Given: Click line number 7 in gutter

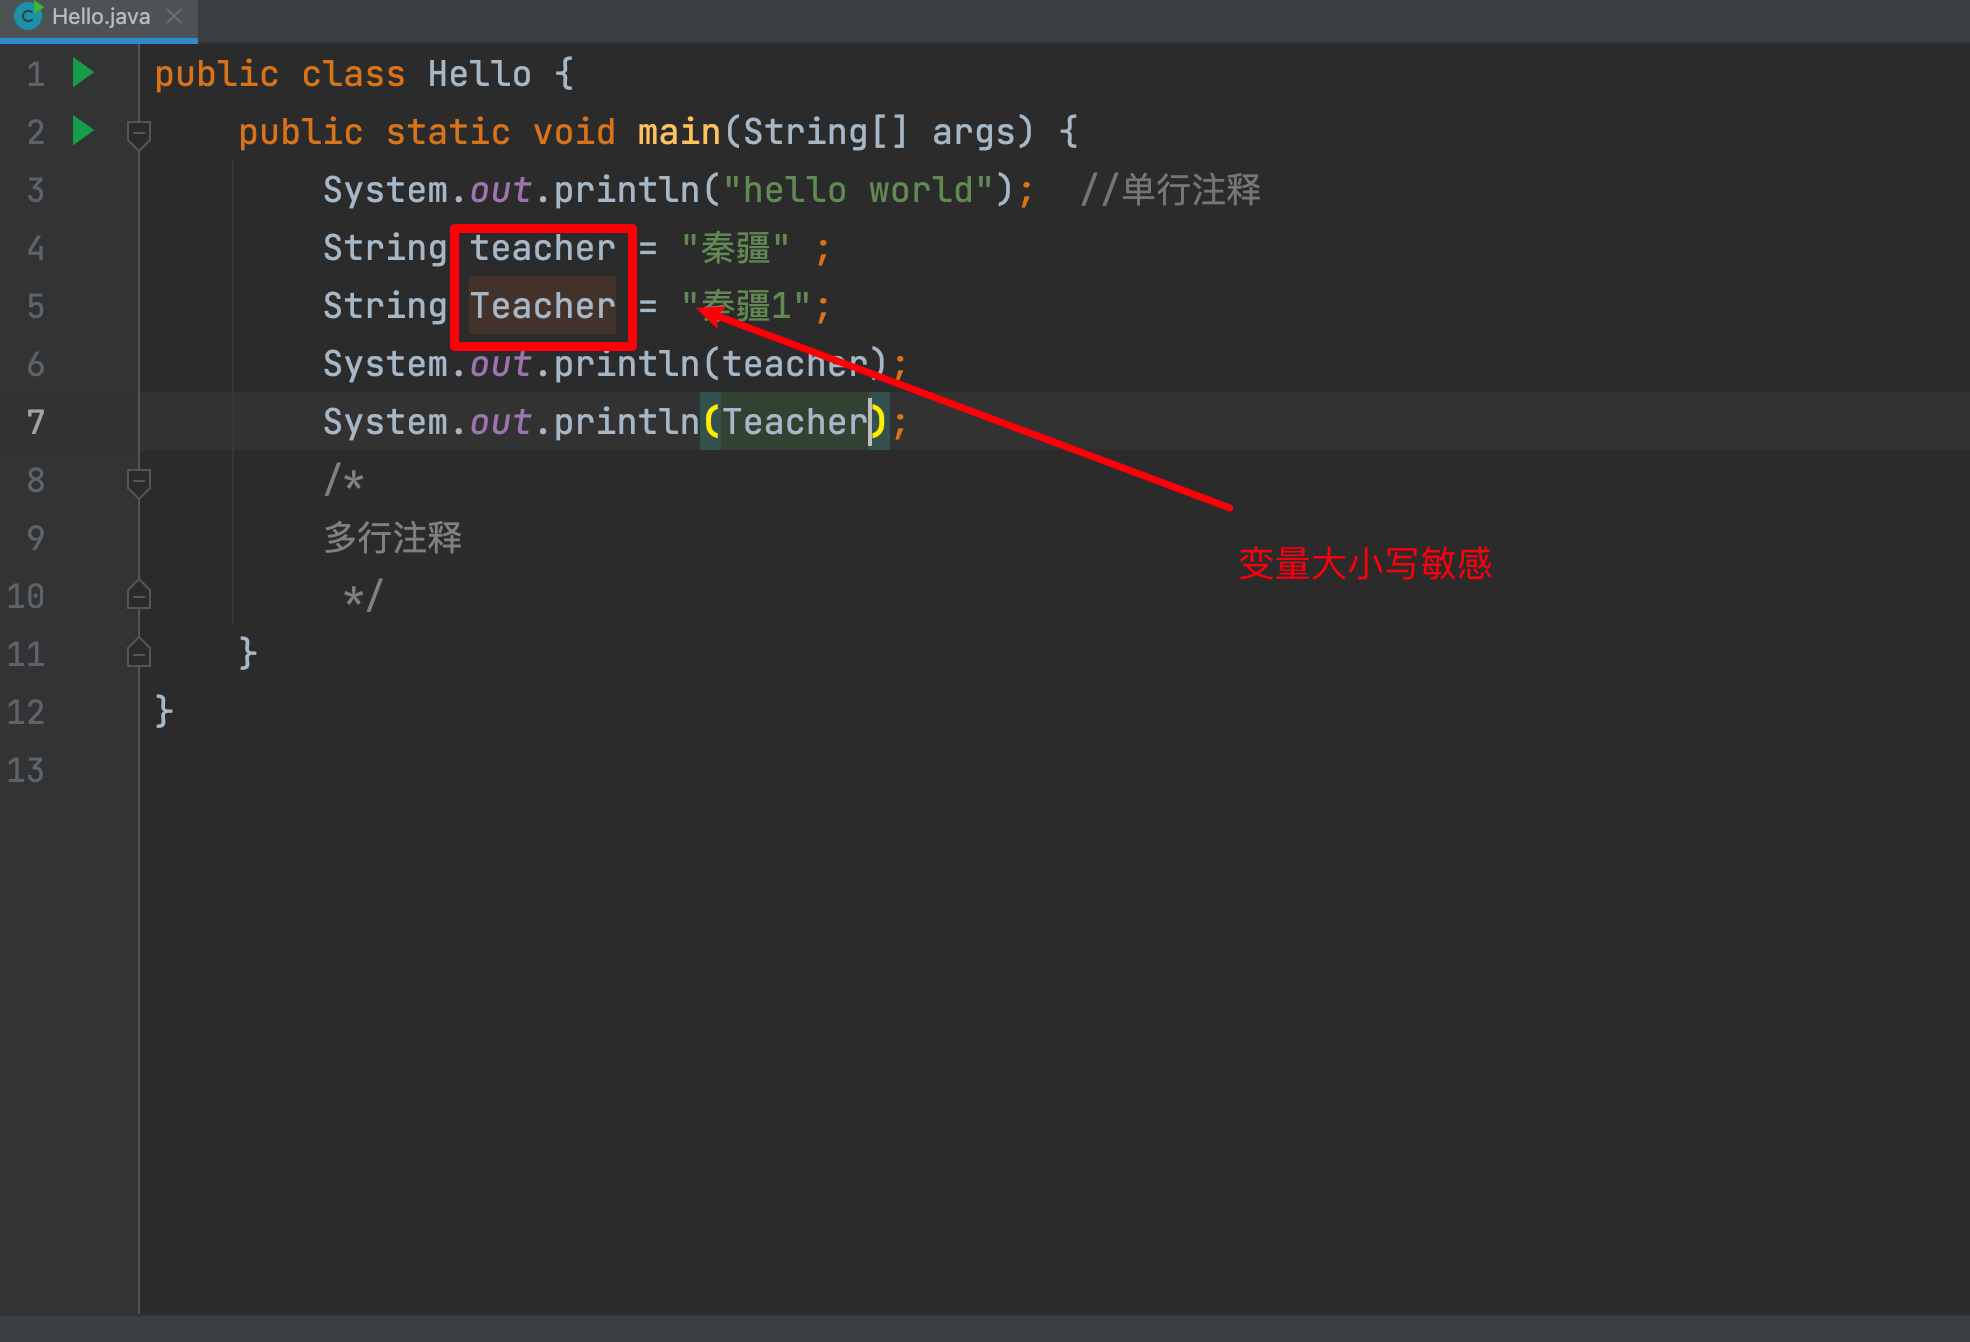Looking at the screenshot, I should [39, 422].
